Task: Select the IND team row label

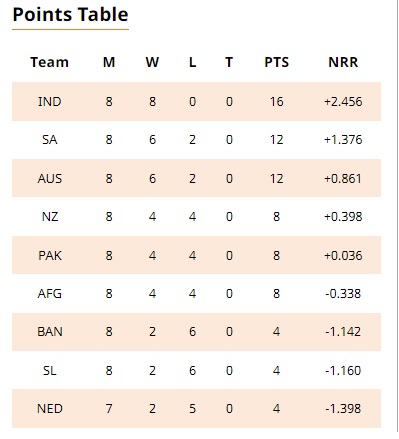Action: pos(50,102)
